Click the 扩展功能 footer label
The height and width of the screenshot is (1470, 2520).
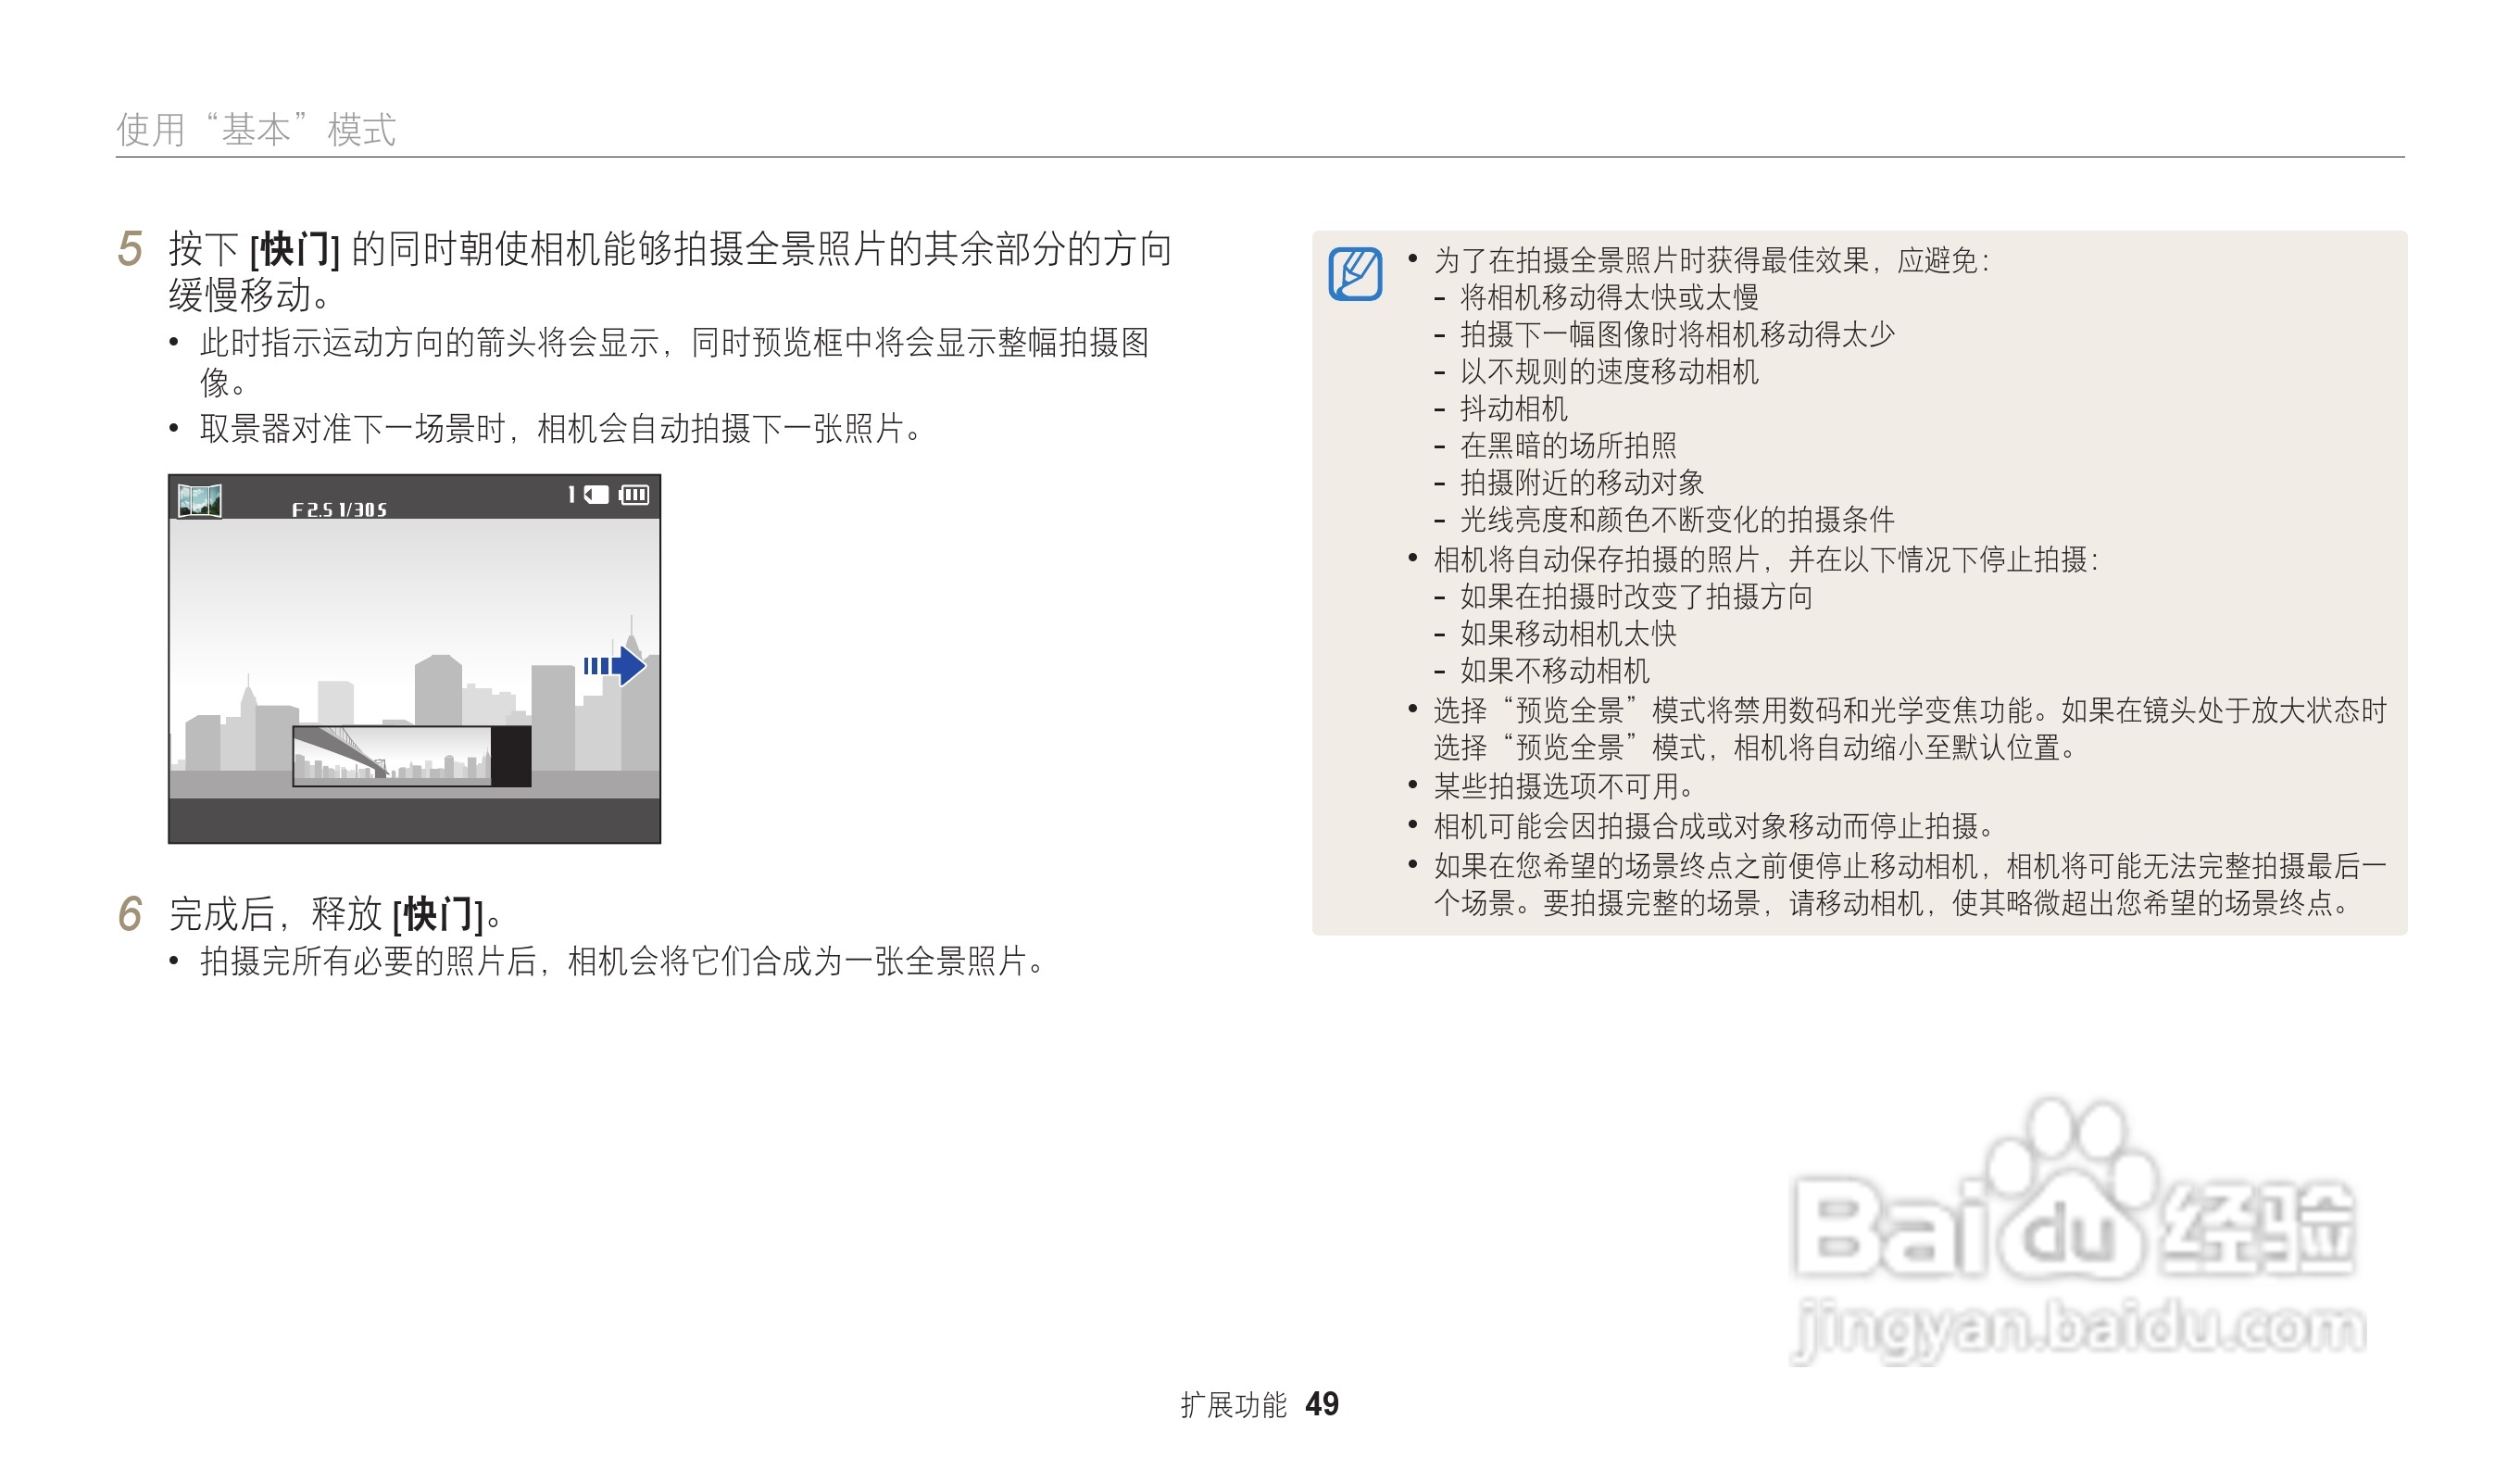coord(1233,1406)
